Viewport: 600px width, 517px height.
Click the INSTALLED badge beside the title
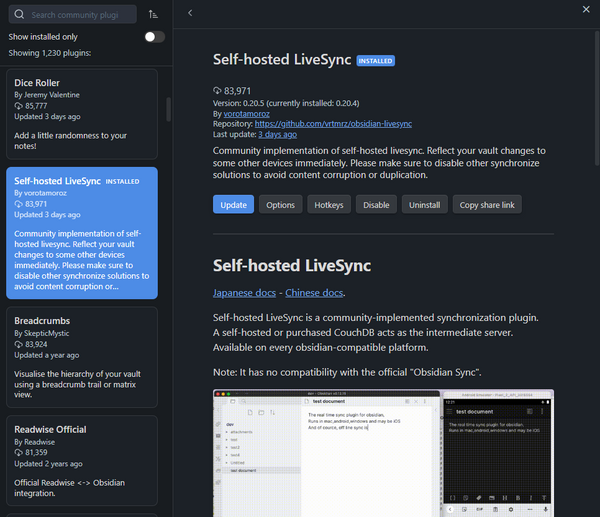point(375,60)
